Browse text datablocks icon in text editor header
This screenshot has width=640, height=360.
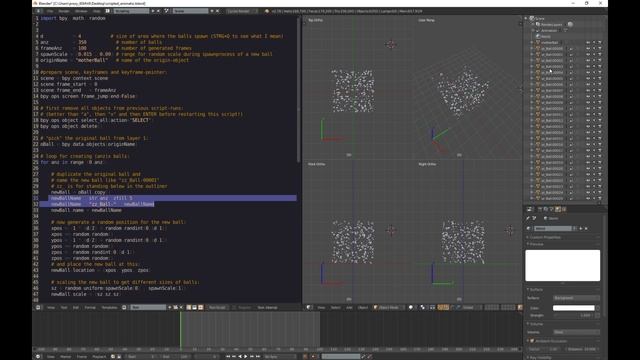pos(124,307)
